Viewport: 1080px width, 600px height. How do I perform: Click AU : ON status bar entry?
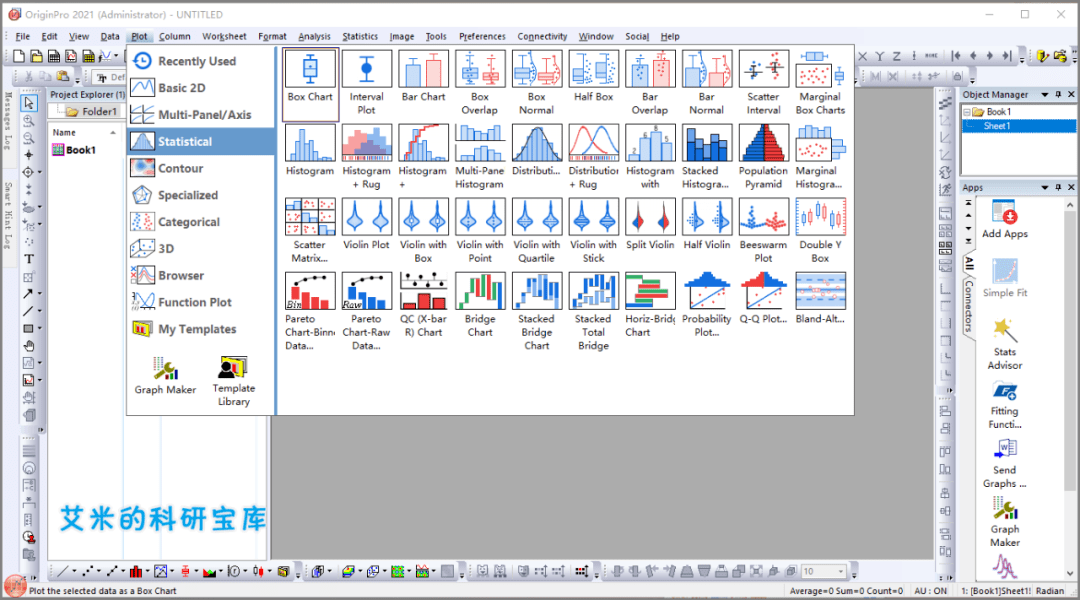[x=930, y=591]
